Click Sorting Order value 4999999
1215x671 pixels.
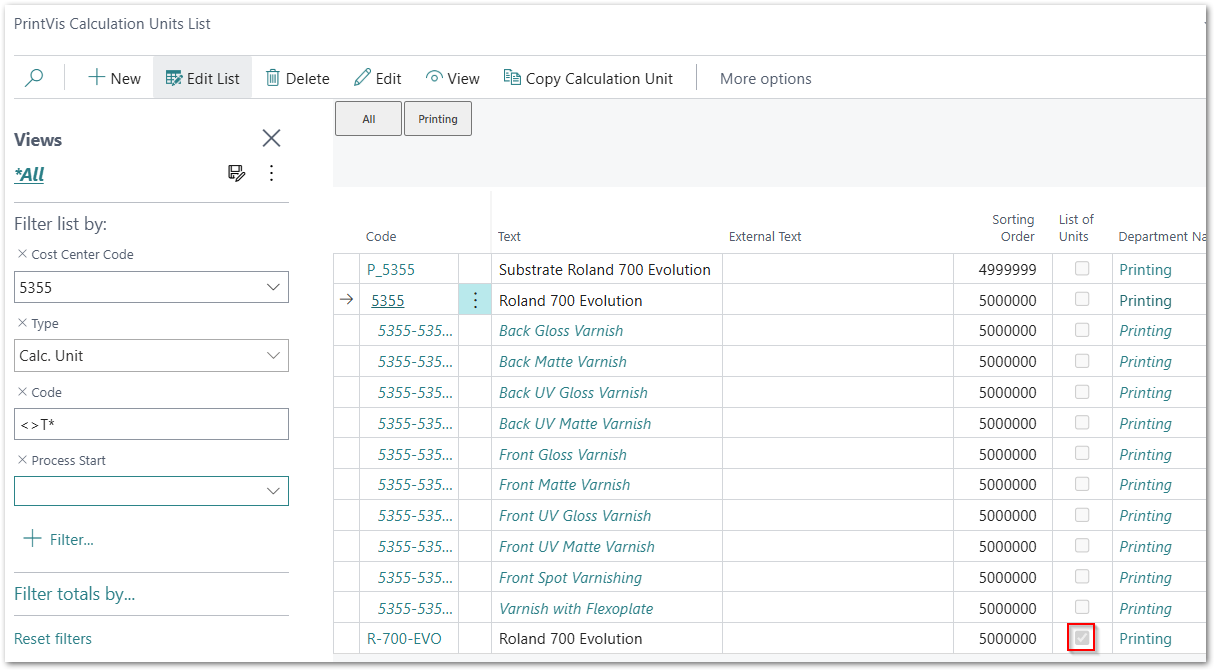coord(1007,269)
